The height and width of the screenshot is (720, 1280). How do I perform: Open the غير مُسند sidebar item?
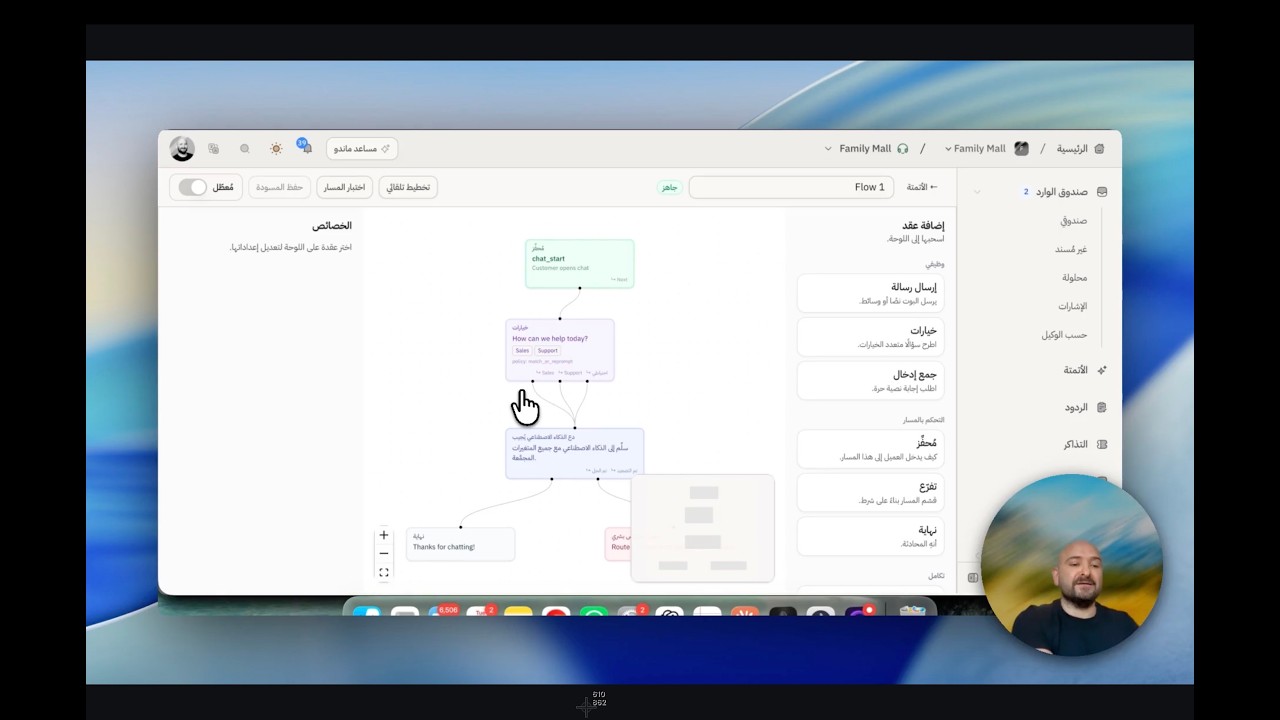click(1071, 249)
